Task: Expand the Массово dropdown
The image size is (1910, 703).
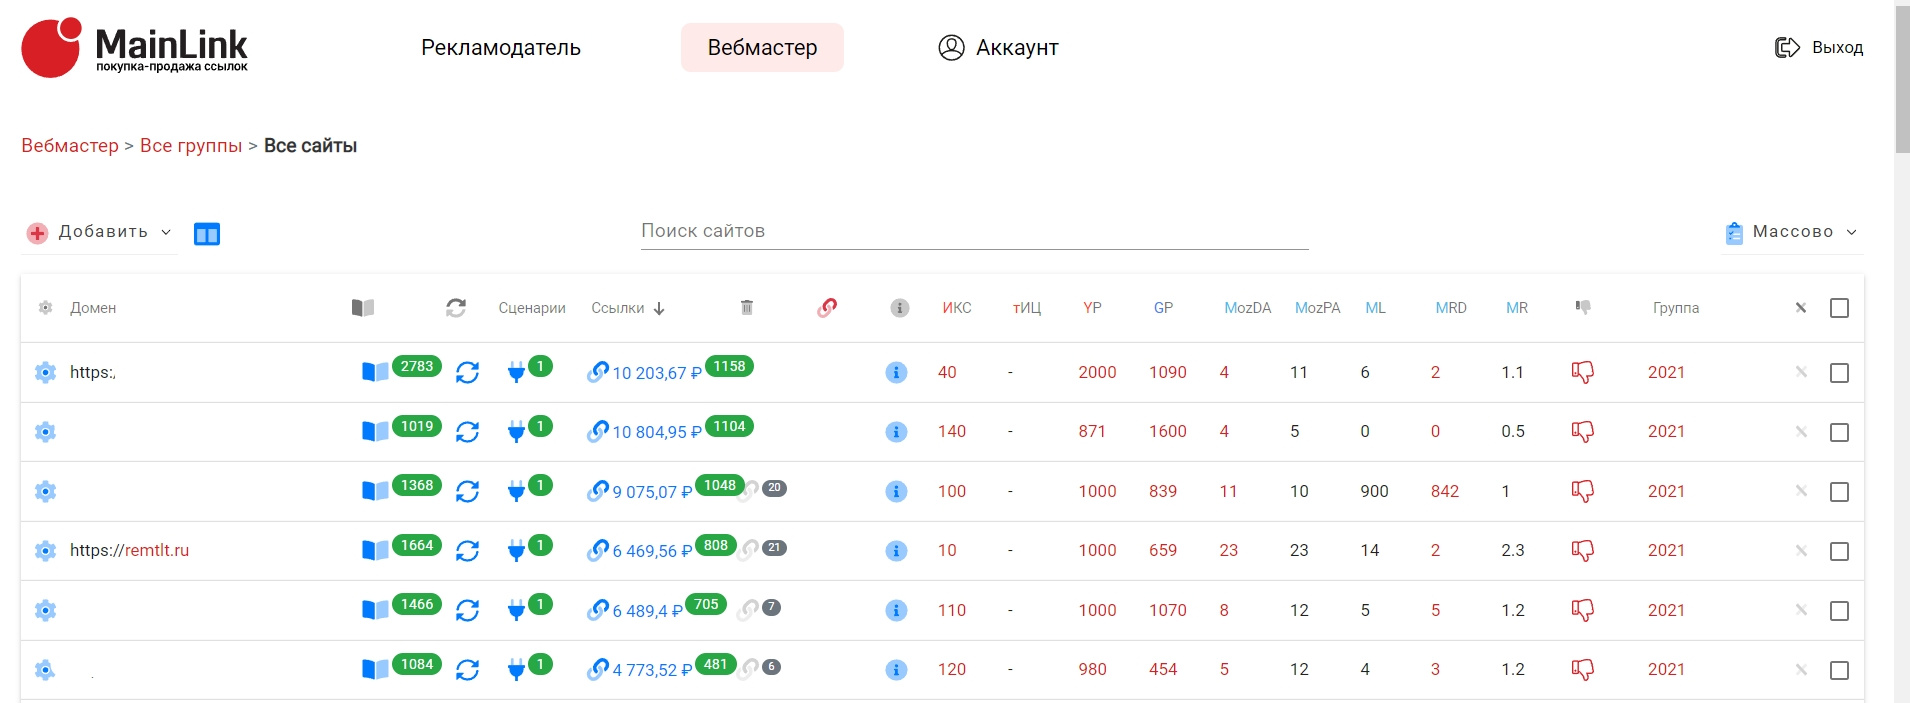Action: tap(1791, 232)
